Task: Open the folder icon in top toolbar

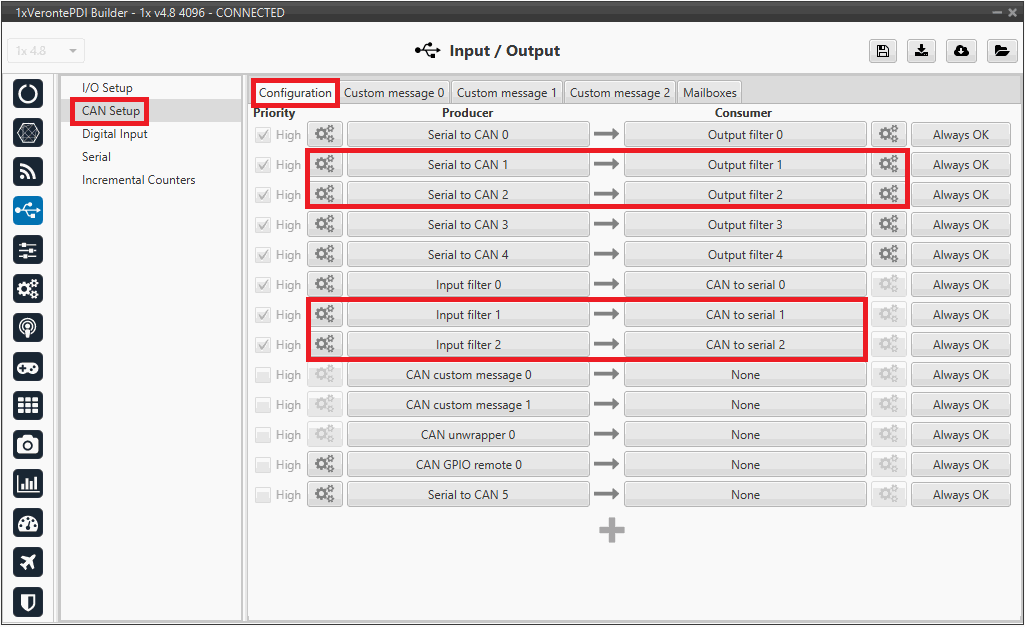Action: coord(1000,51)
